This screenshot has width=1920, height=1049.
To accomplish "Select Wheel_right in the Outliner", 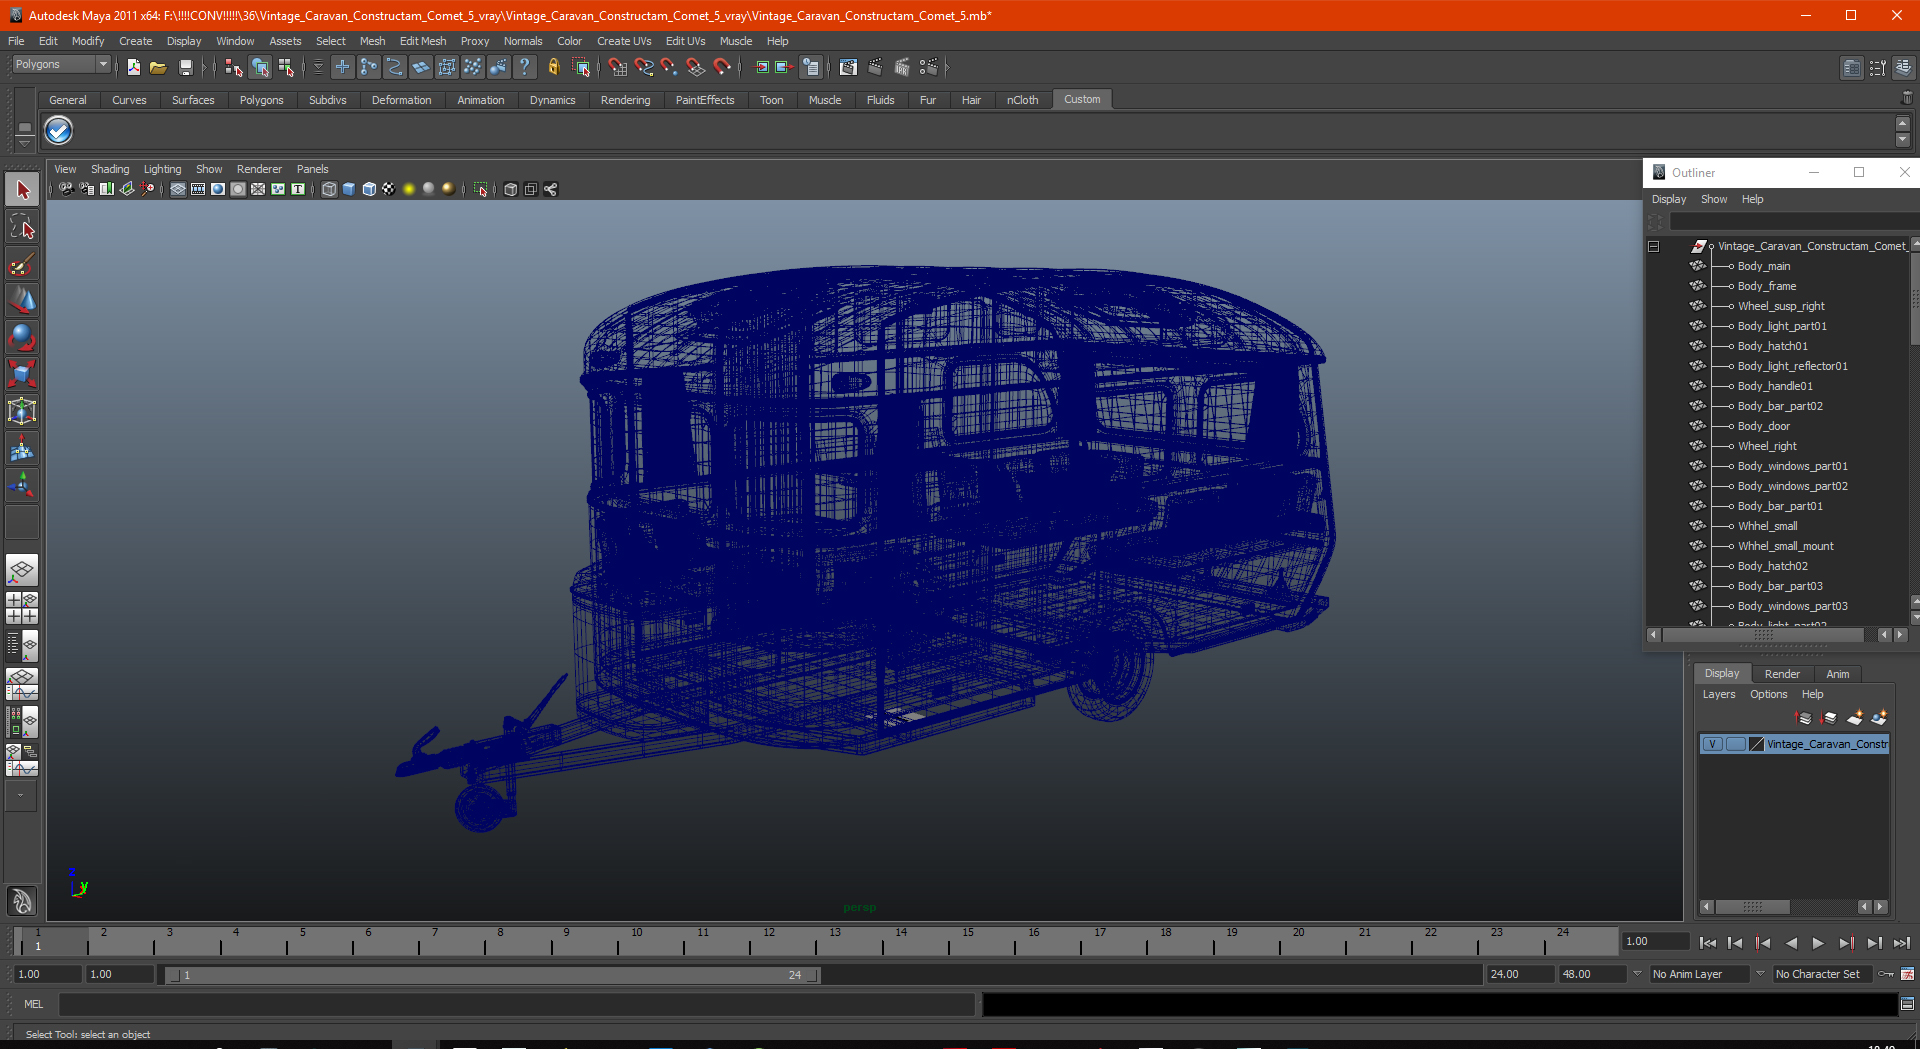I will point(1767,446).
